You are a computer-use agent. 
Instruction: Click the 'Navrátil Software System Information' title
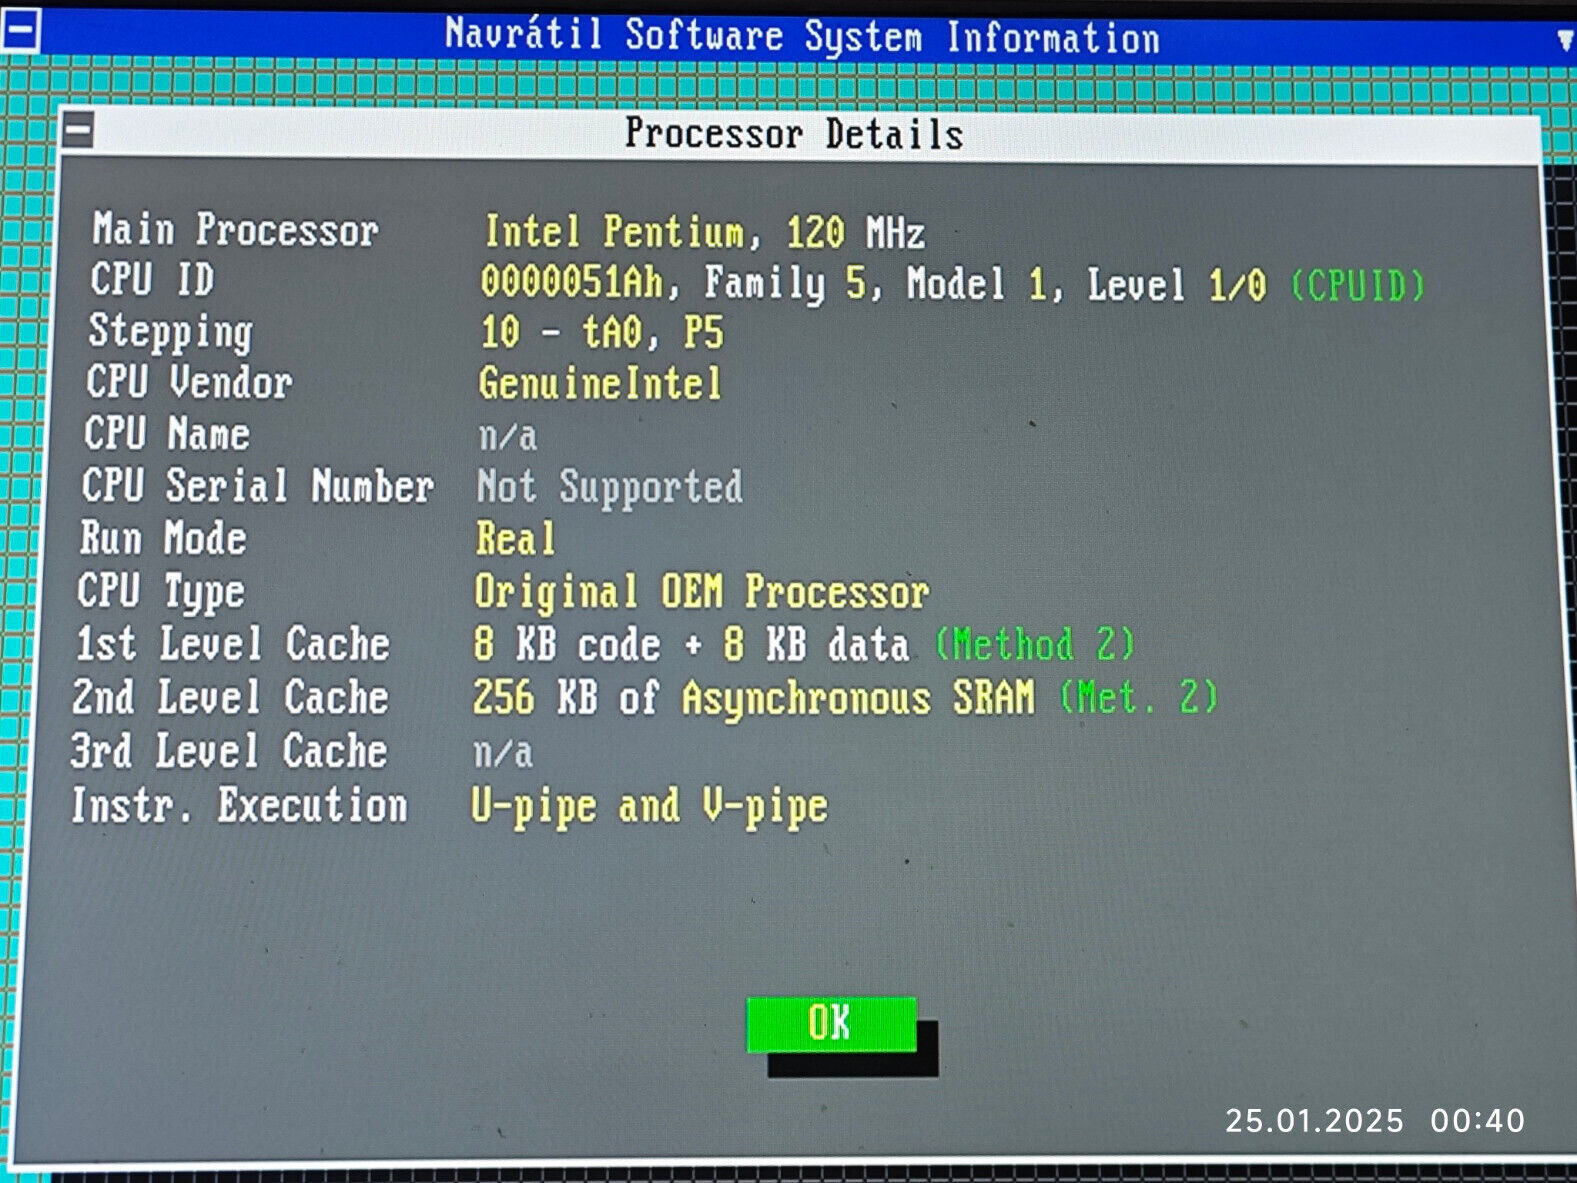pyautogui.click(x=802, y=37)
